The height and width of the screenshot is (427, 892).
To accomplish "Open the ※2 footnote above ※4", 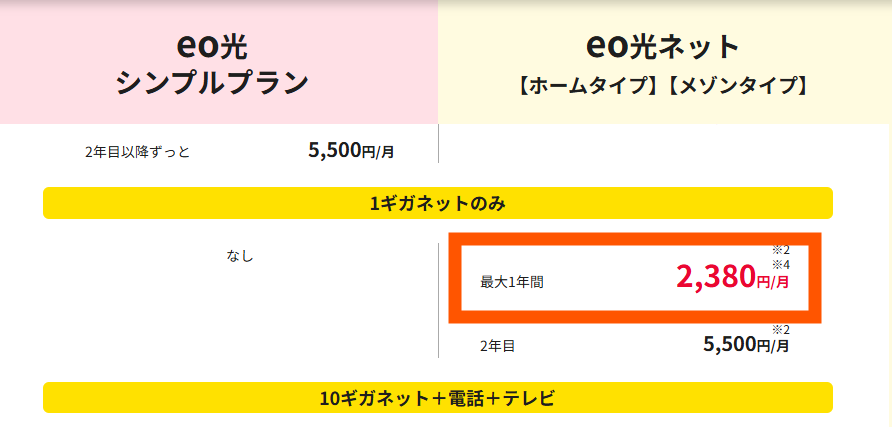I will coord(780,249).
